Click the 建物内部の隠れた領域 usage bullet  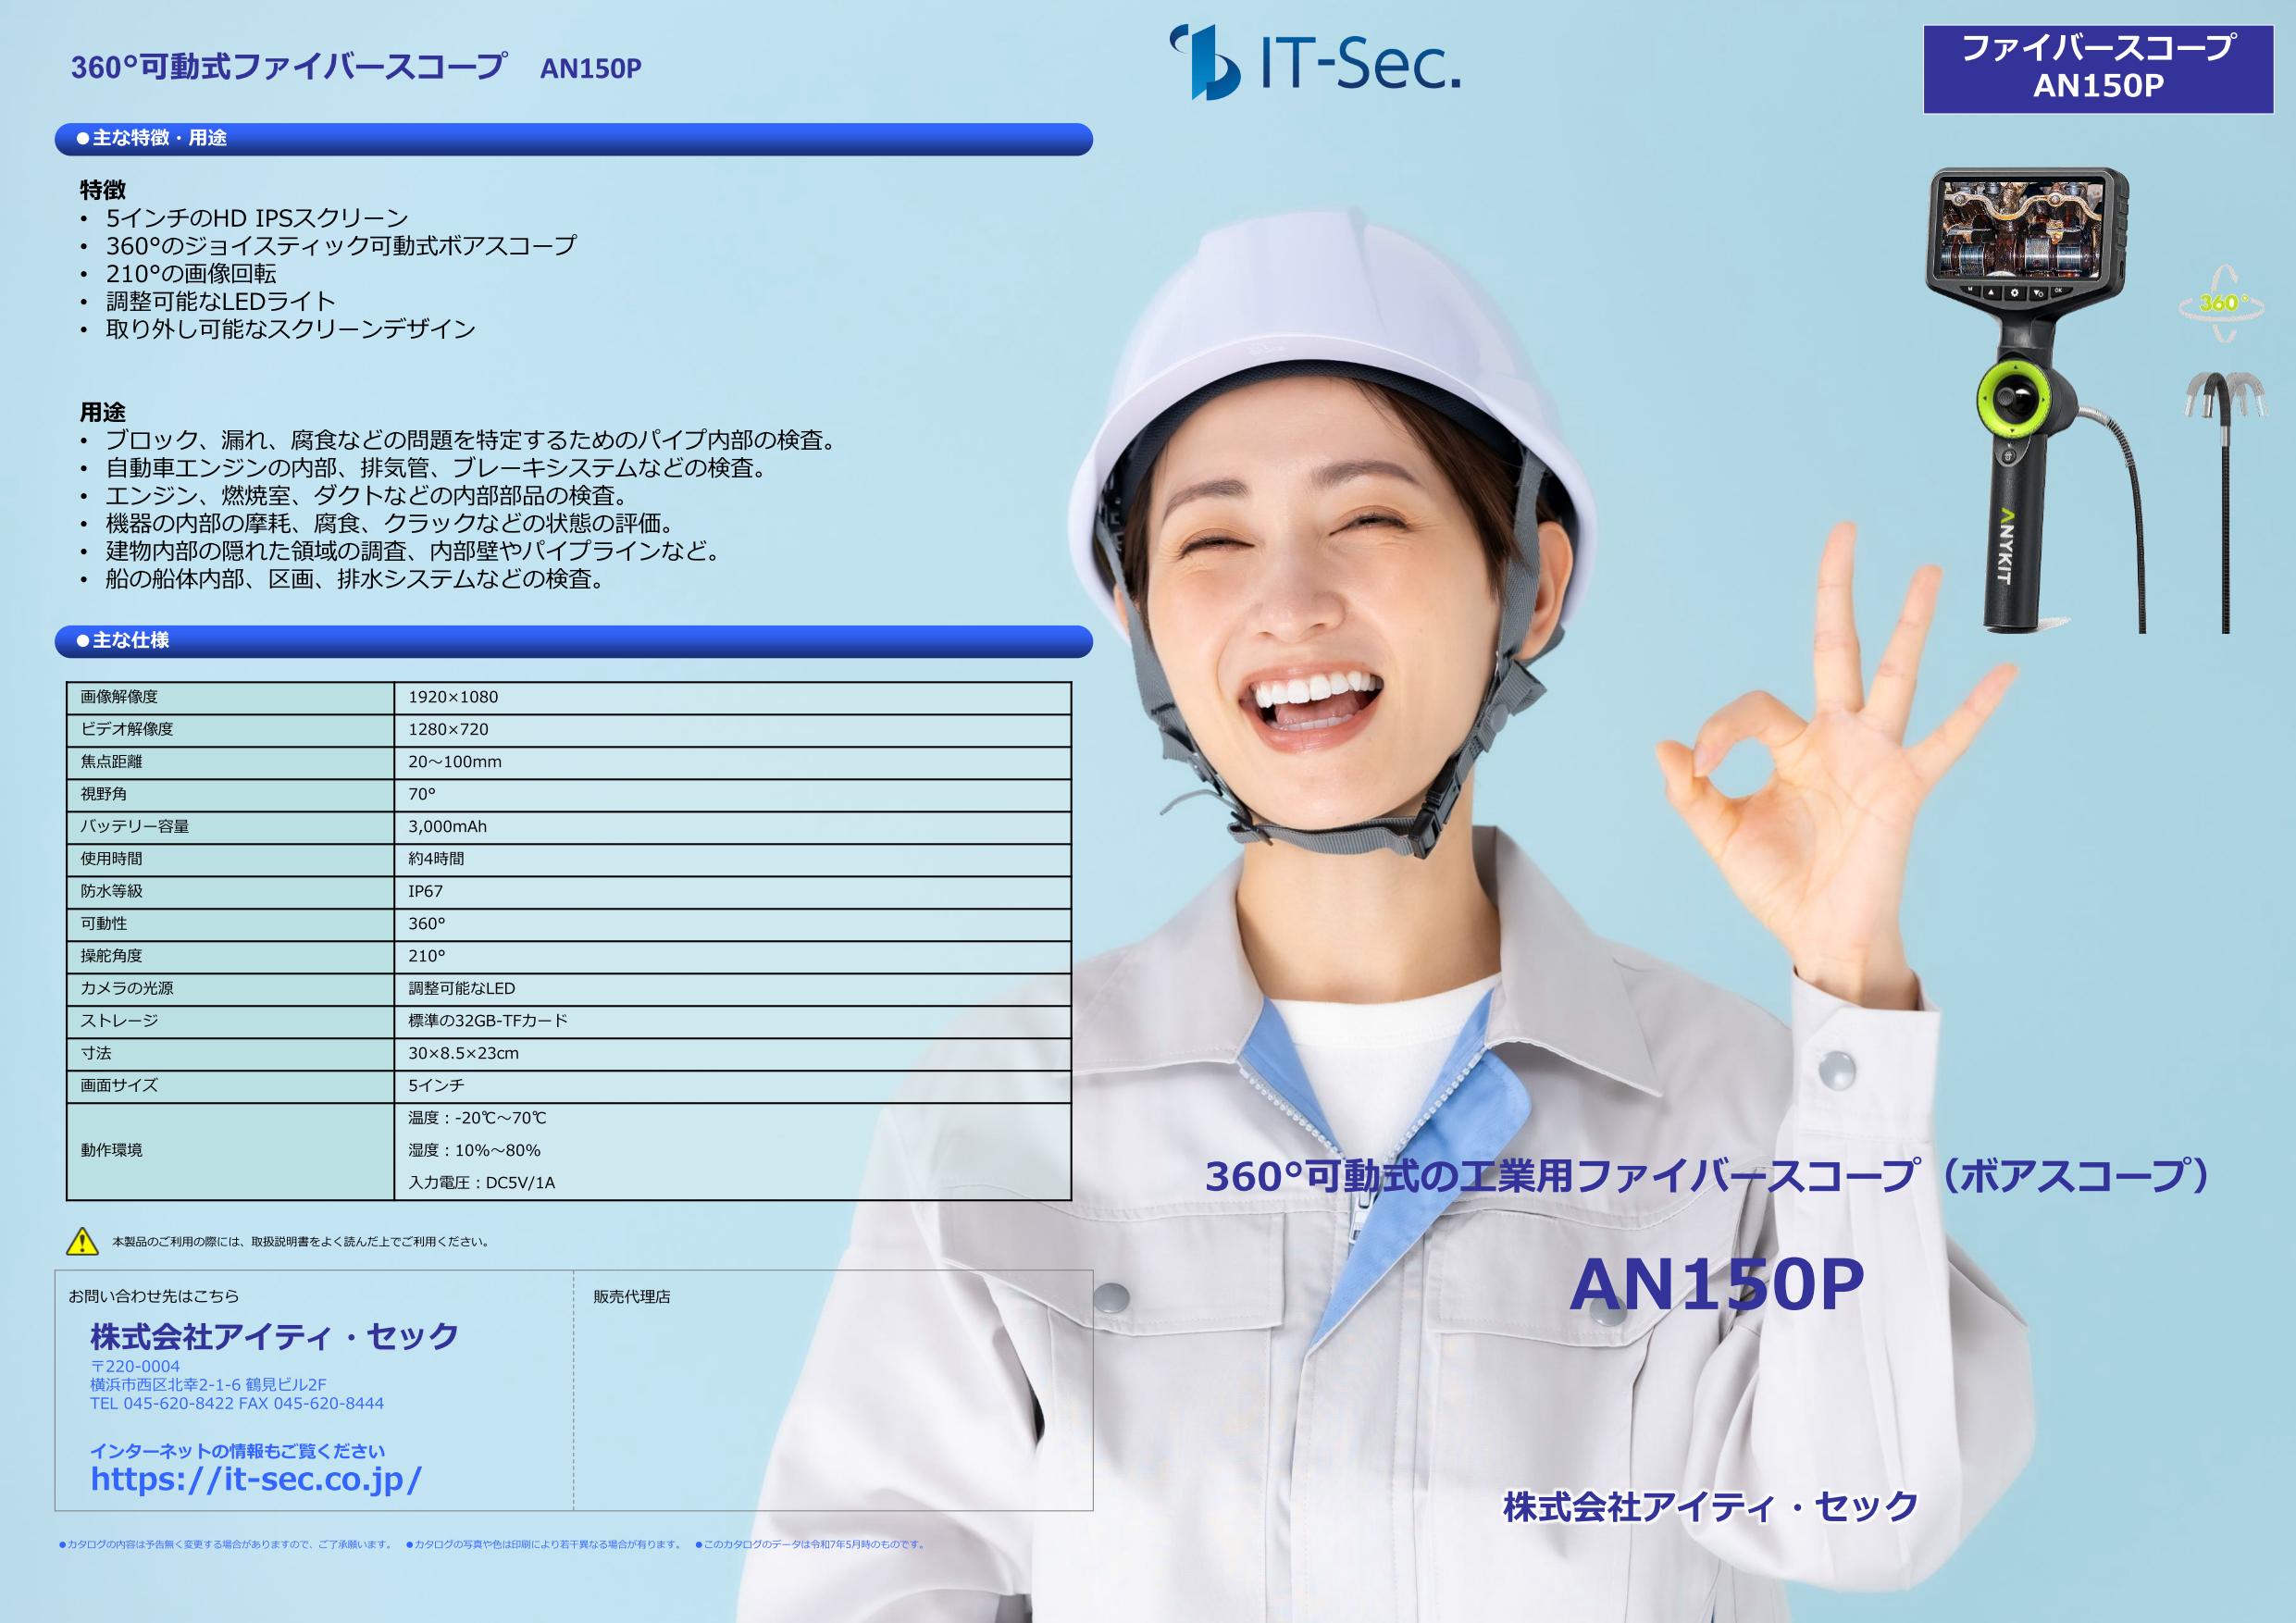[x=415, y=551]
